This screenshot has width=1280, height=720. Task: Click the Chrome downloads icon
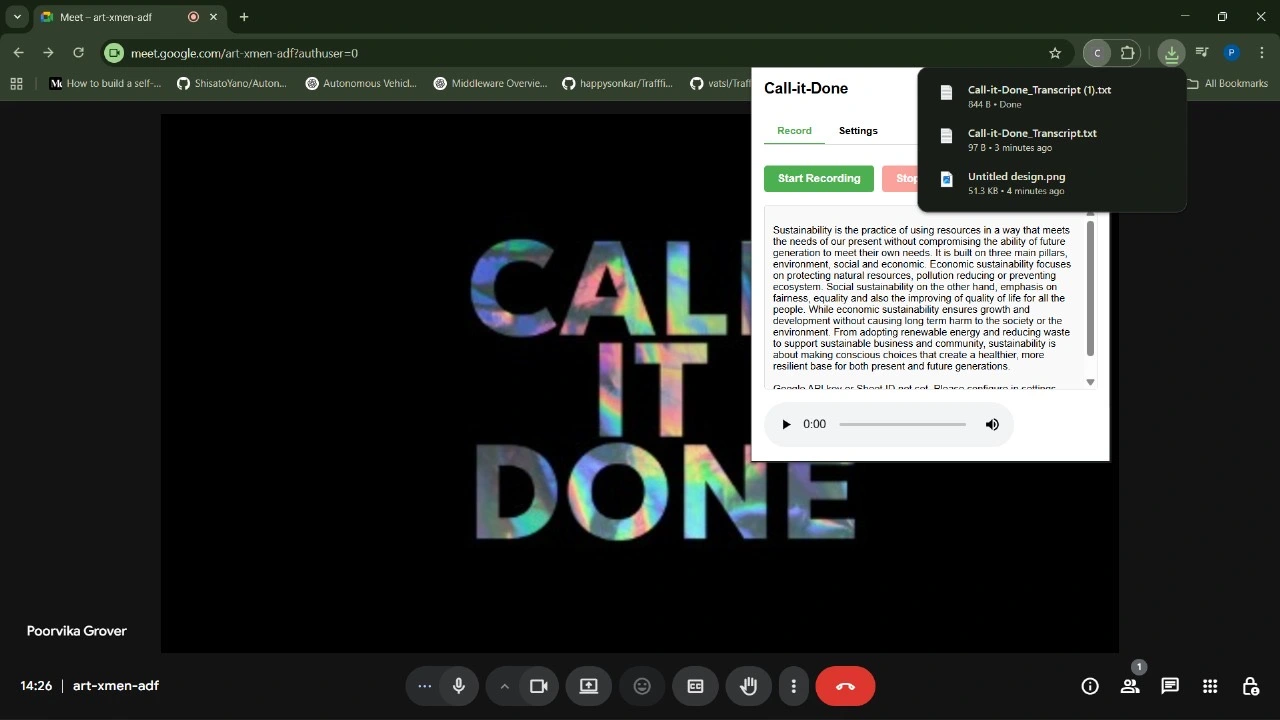[x=1171, y=53]
